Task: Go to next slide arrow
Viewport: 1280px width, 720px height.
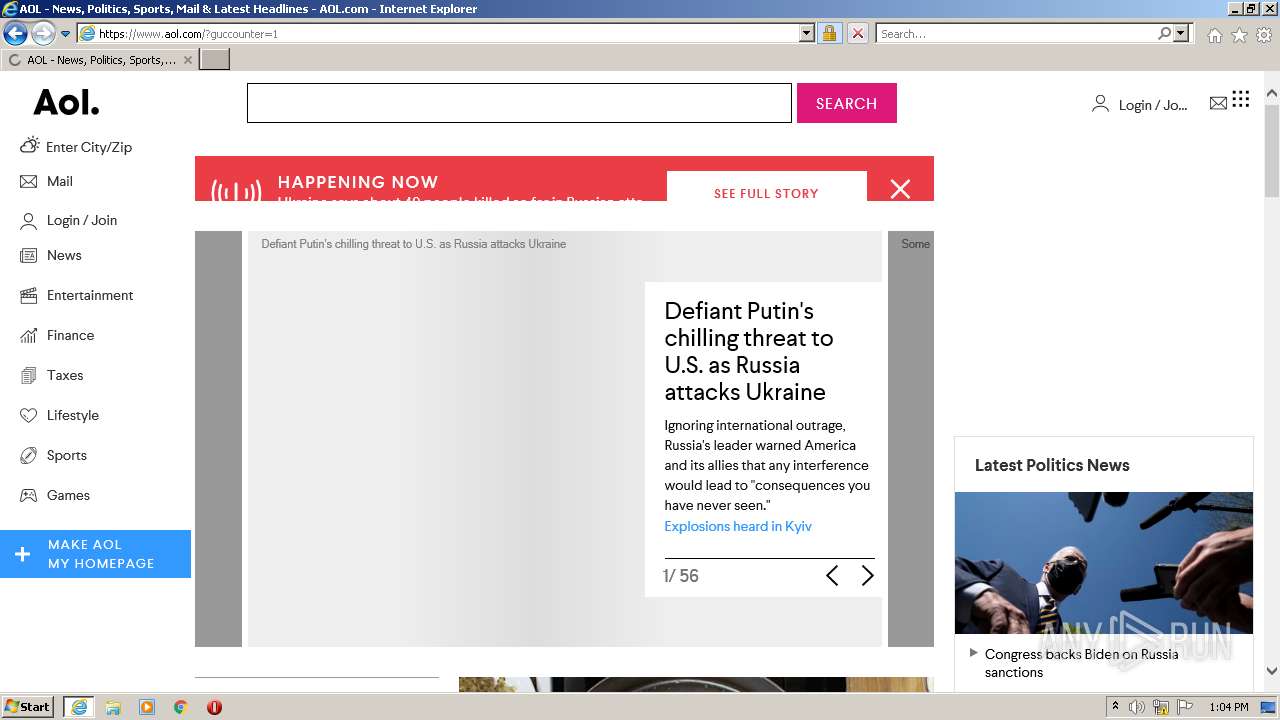Action: click(867, 575)
